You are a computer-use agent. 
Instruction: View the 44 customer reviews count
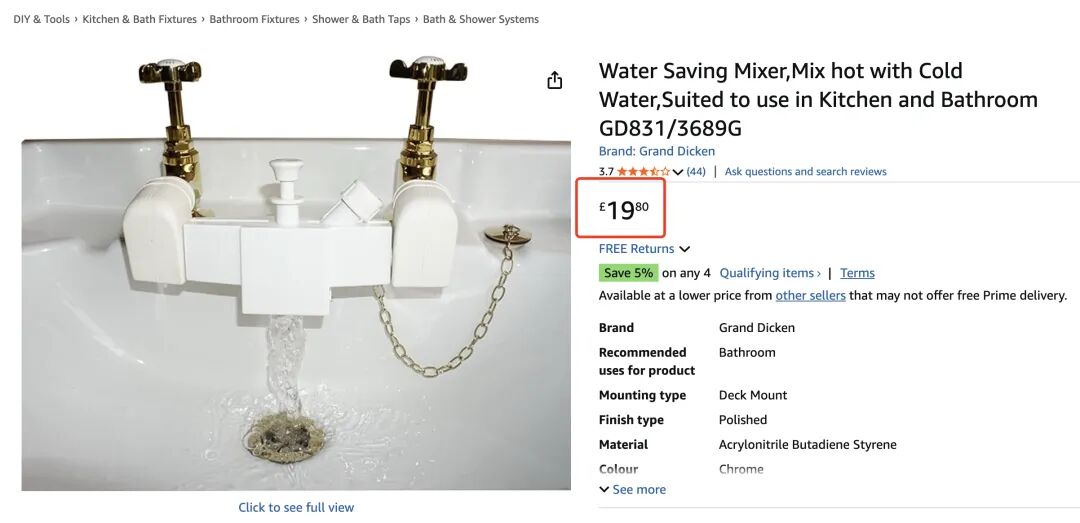[696, 172]
